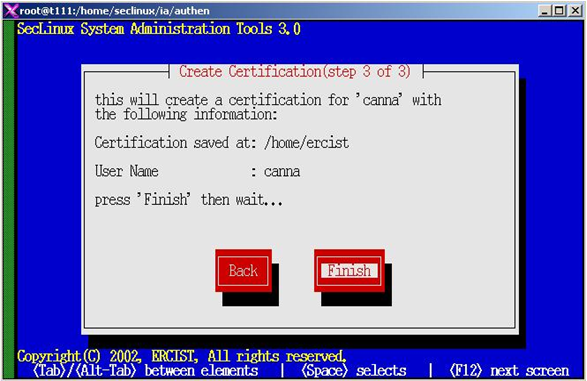
Task: Click the "press 'Finish' then wait..." text
Action: click(188, 199)
